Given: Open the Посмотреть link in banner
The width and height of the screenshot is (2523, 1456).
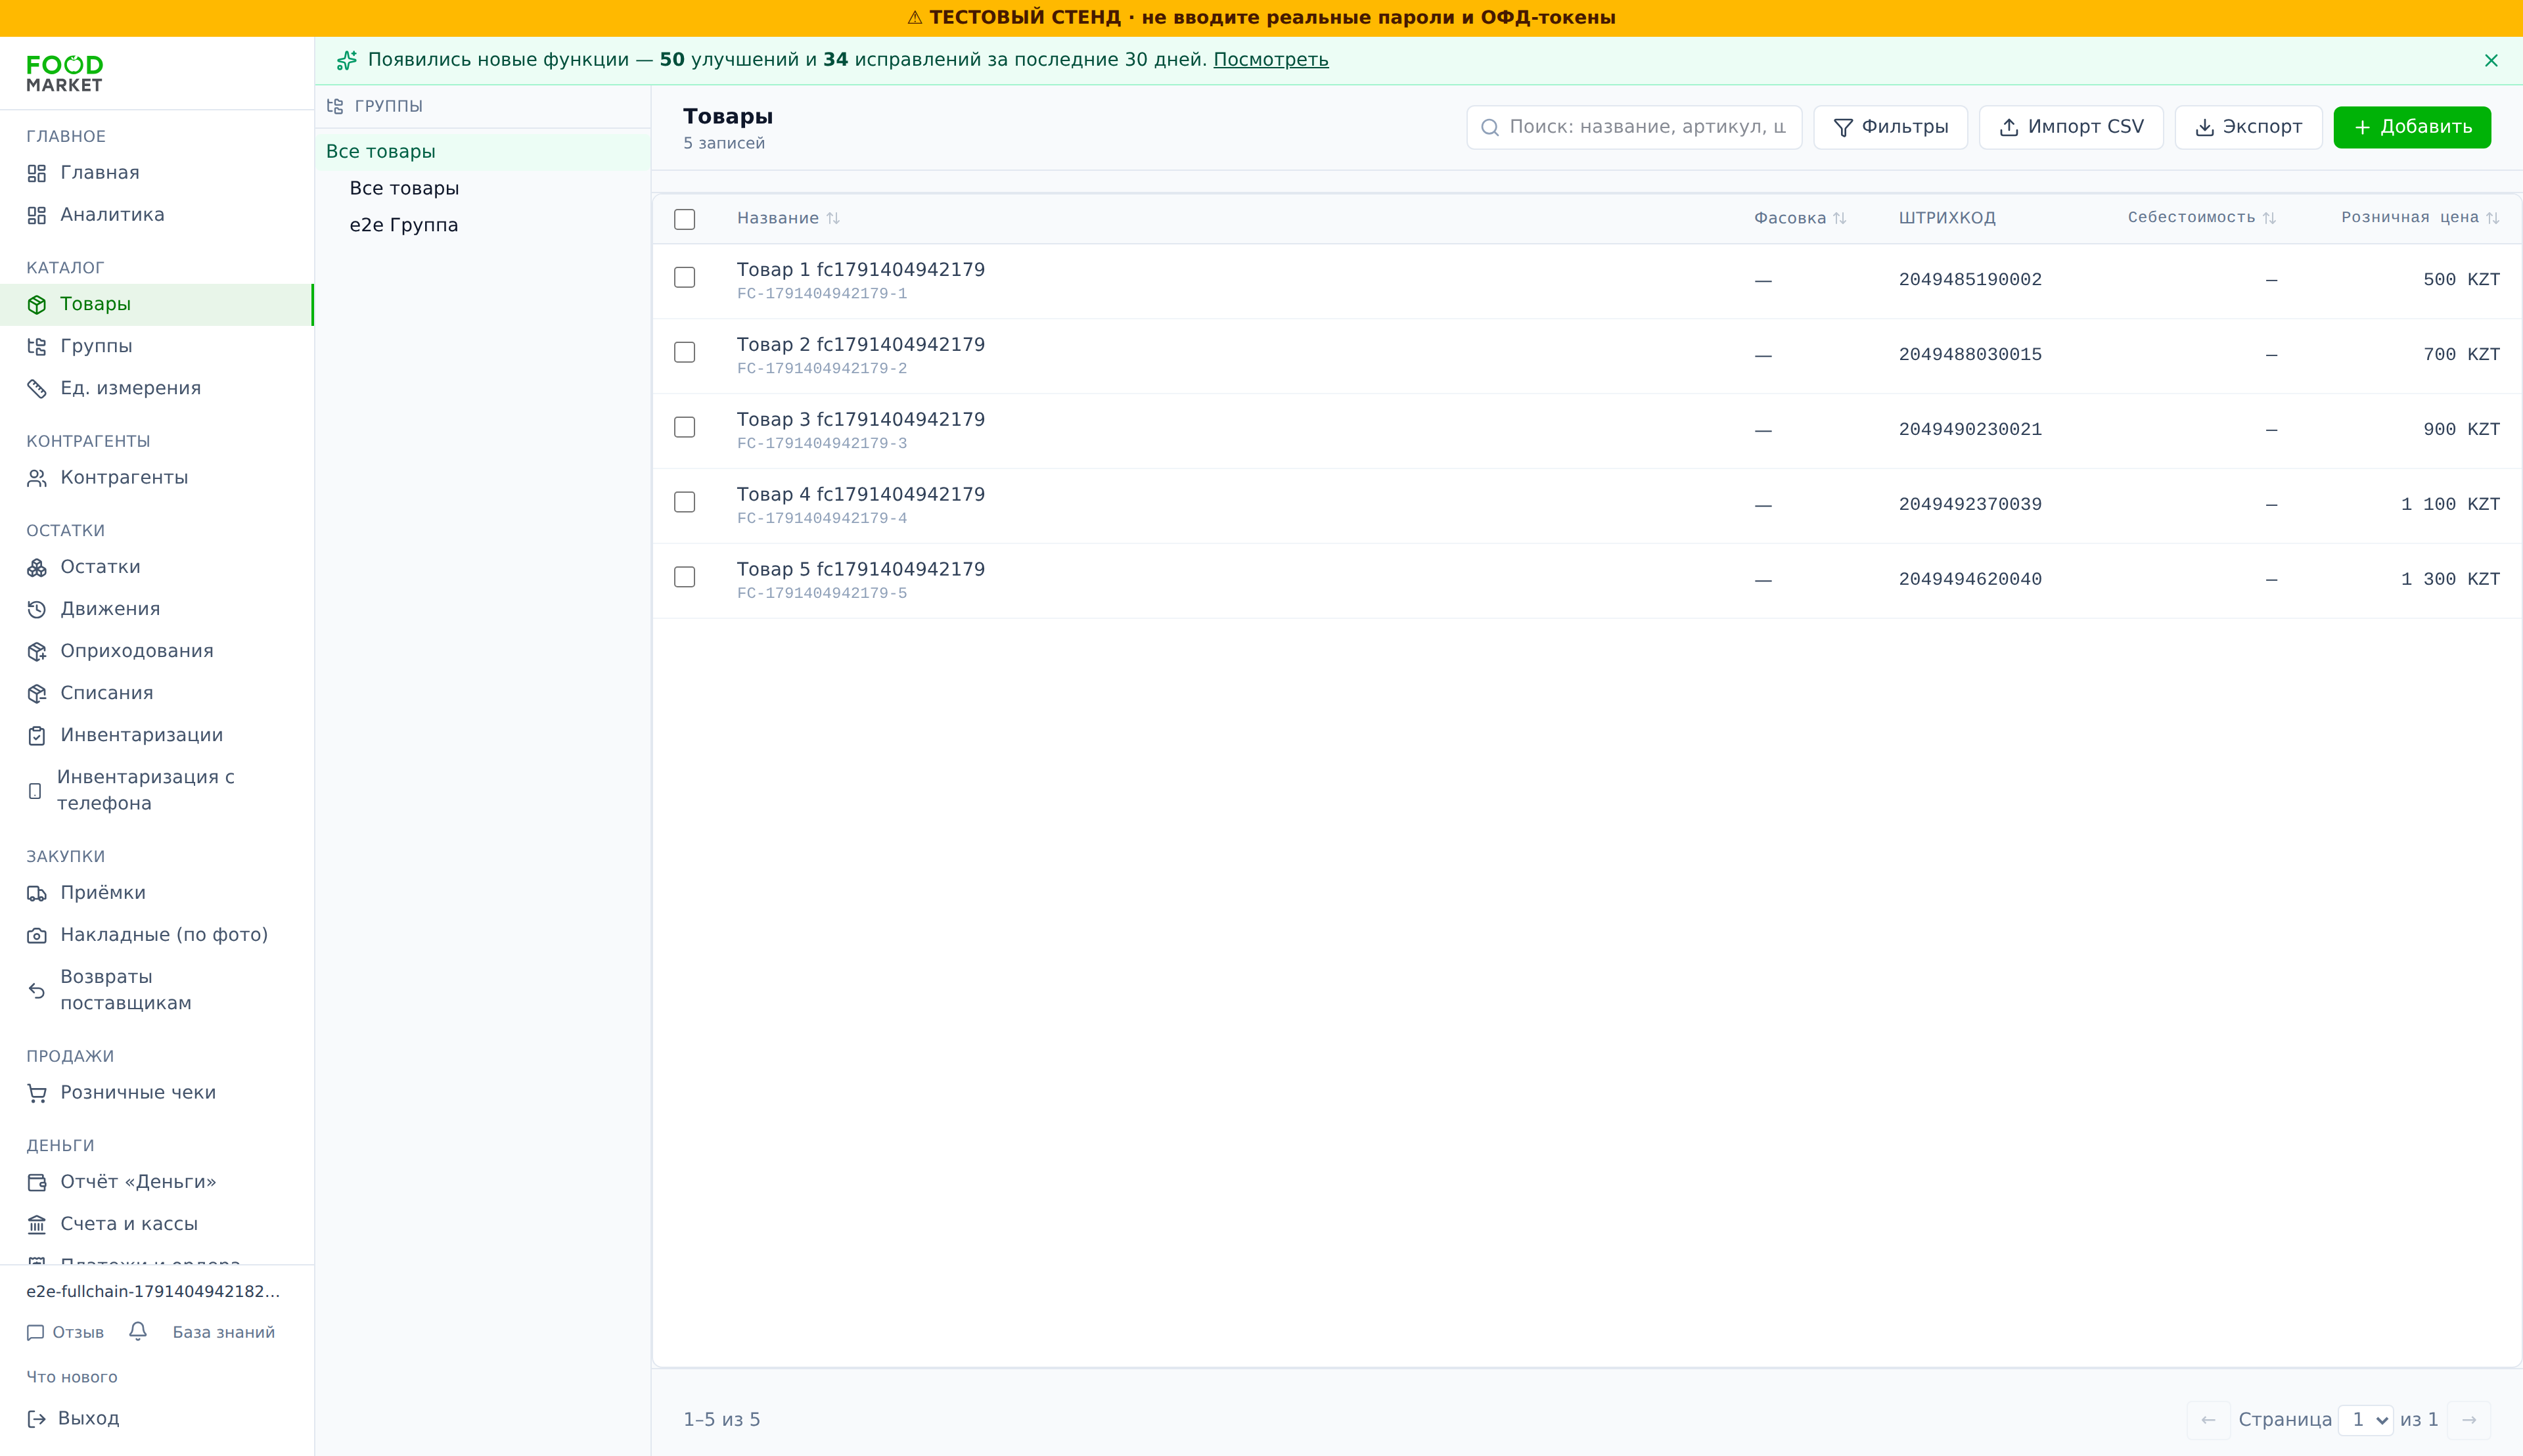Looking at the screenshot, I should tap(1271, 60).
